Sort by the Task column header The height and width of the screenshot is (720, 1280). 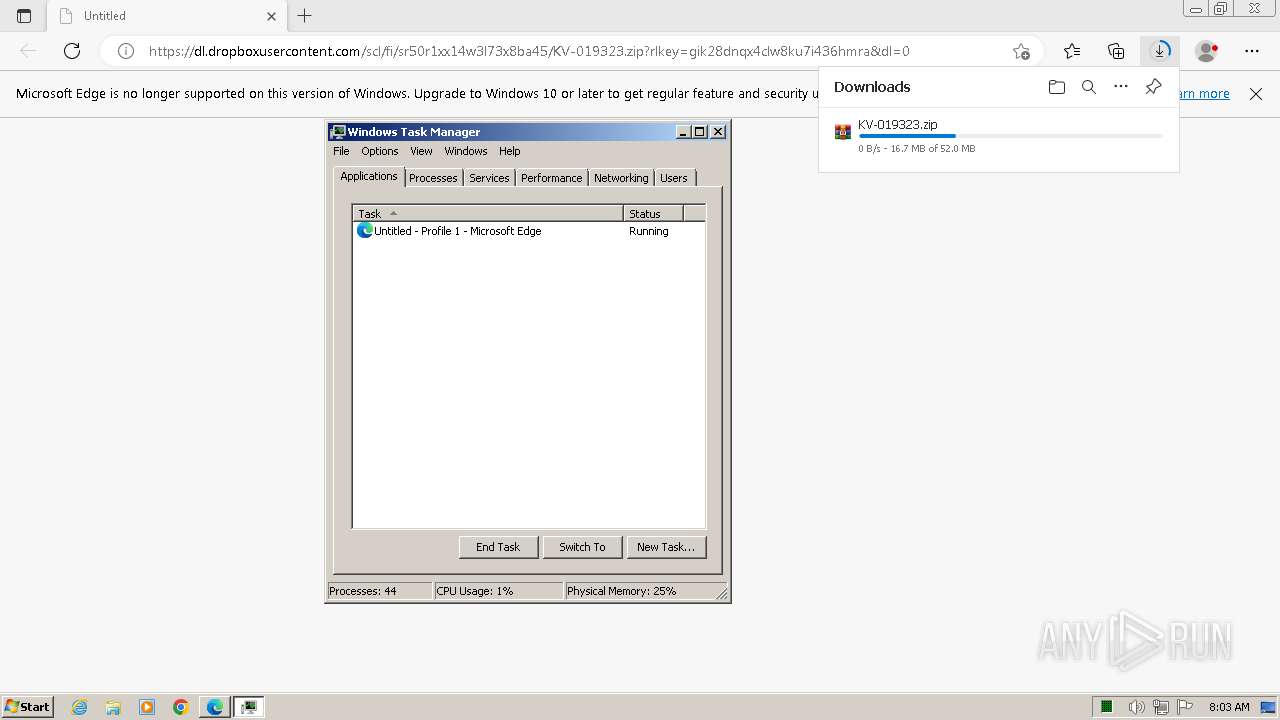click(x=488, y=213)
